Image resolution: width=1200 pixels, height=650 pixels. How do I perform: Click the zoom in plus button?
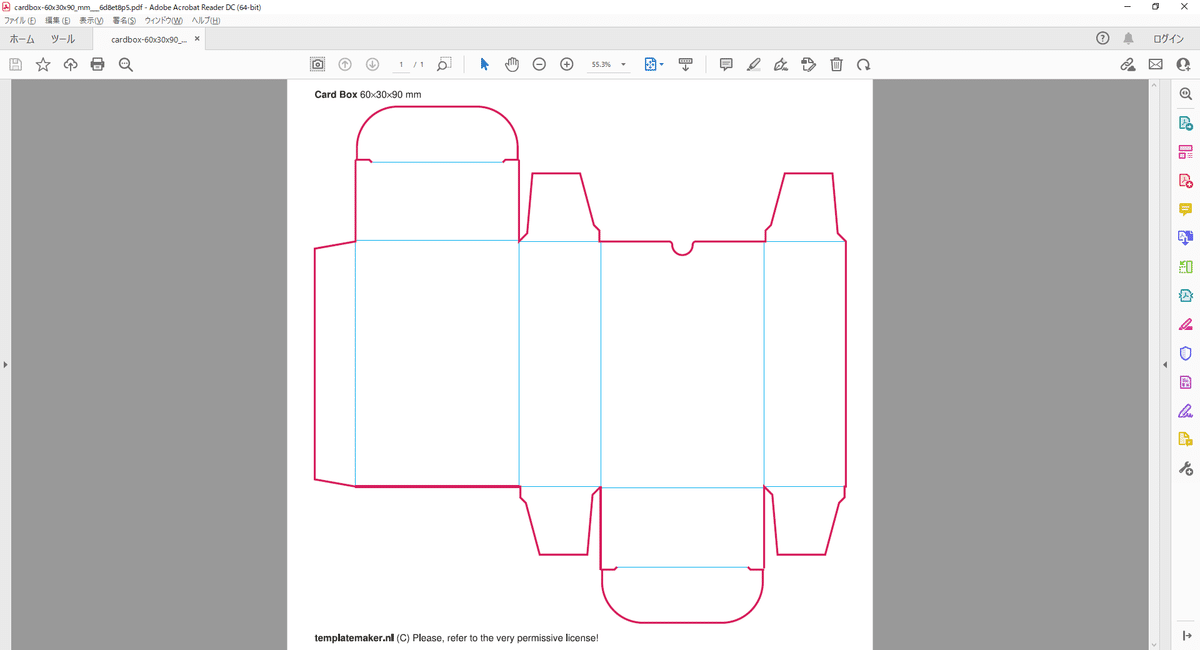click(x=566, y=64)
